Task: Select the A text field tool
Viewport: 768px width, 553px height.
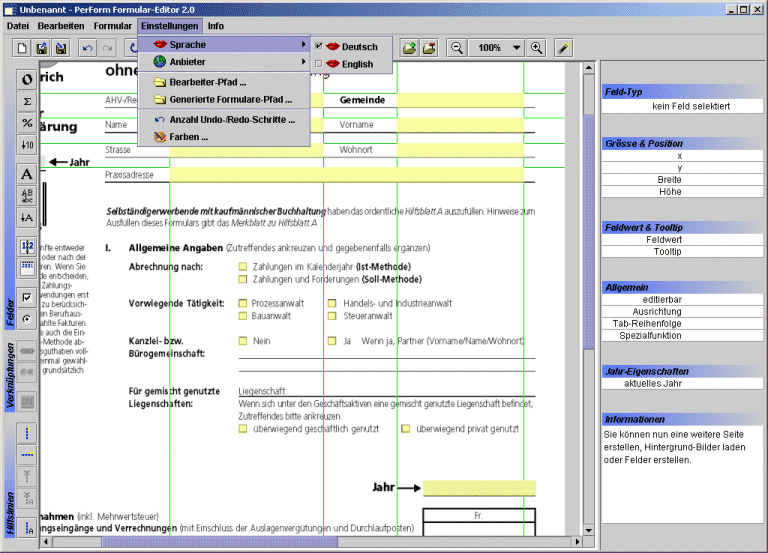Action: (x=27, y=174)
